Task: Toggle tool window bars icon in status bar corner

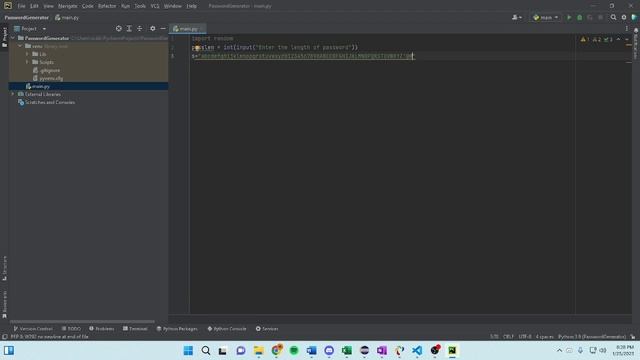Action: pyautogui.click(x=4, y=337)
